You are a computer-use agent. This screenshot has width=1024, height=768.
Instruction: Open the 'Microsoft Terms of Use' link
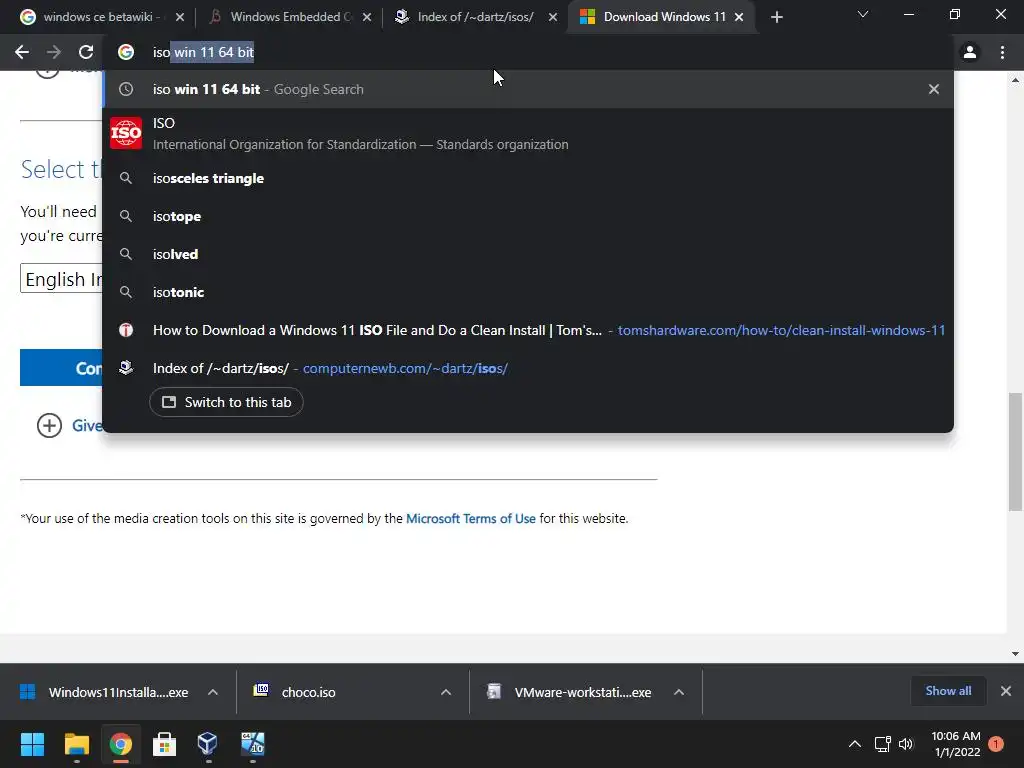point(470,519)
